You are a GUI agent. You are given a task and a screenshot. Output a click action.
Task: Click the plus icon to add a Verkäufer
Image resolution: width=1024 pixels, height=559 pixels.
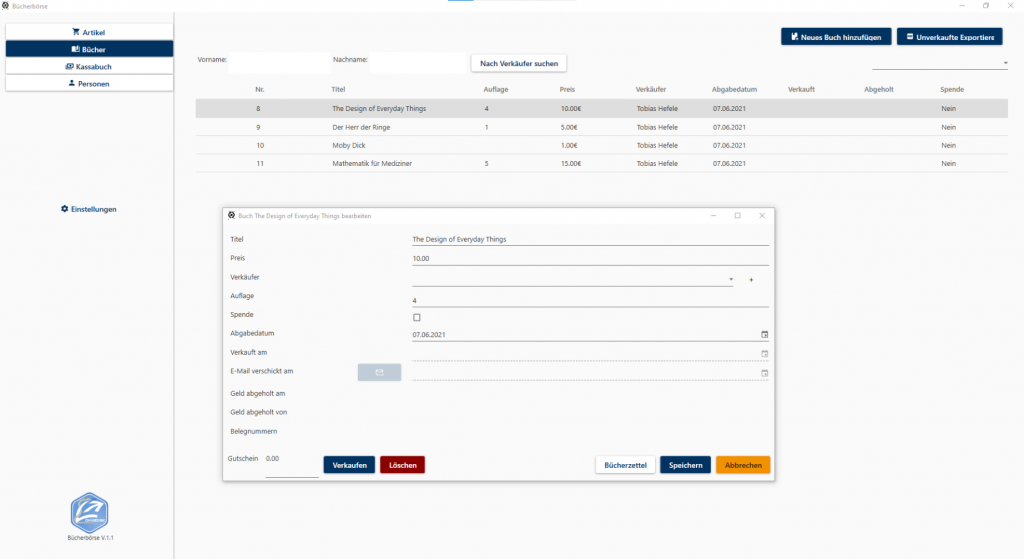[751, 280]
